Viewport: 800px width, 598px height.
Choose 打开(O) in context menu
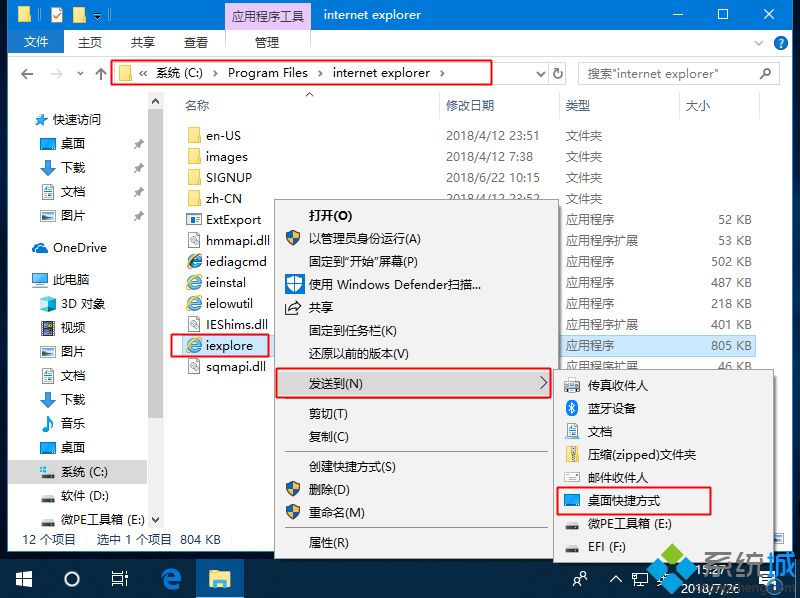pyautogui.click(x=331, y=215)
